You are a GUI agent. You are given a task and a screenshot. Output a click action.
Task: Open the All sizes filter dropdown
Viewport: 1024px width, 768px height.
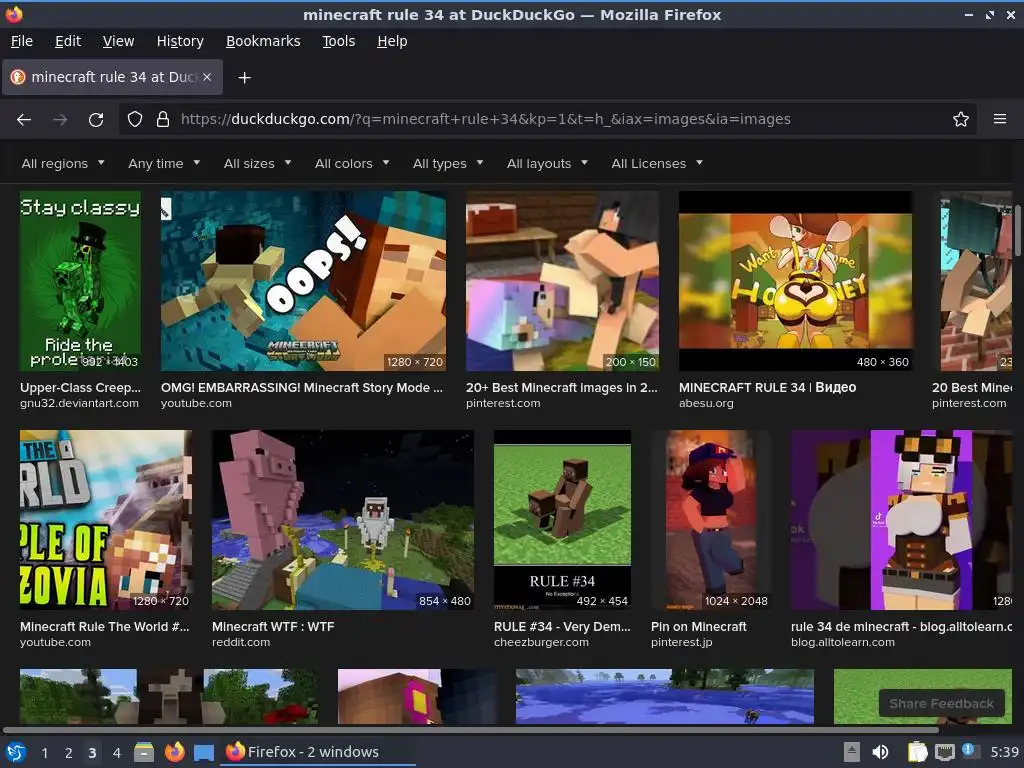pyautogui.click(x=257, y=163)
